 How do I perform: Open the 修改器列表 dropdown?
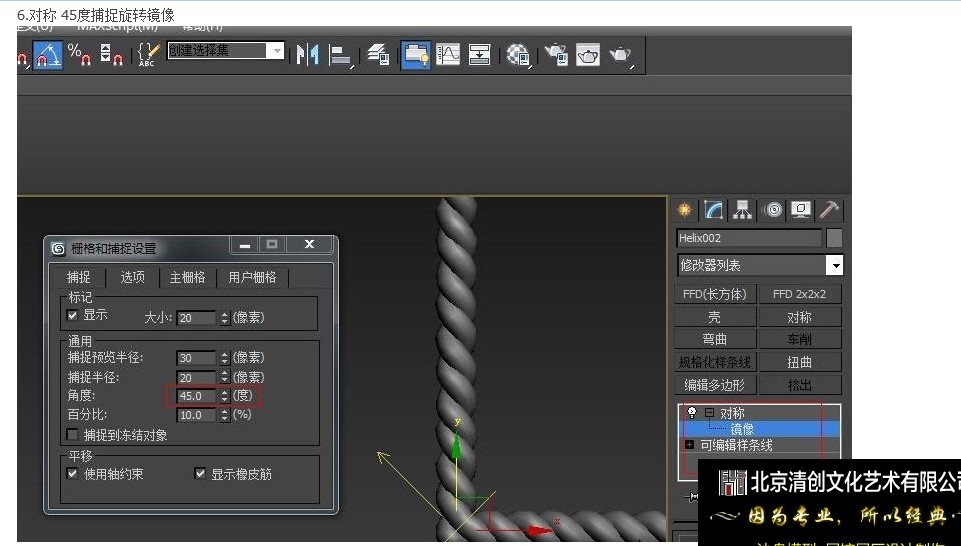pos(834,266)
